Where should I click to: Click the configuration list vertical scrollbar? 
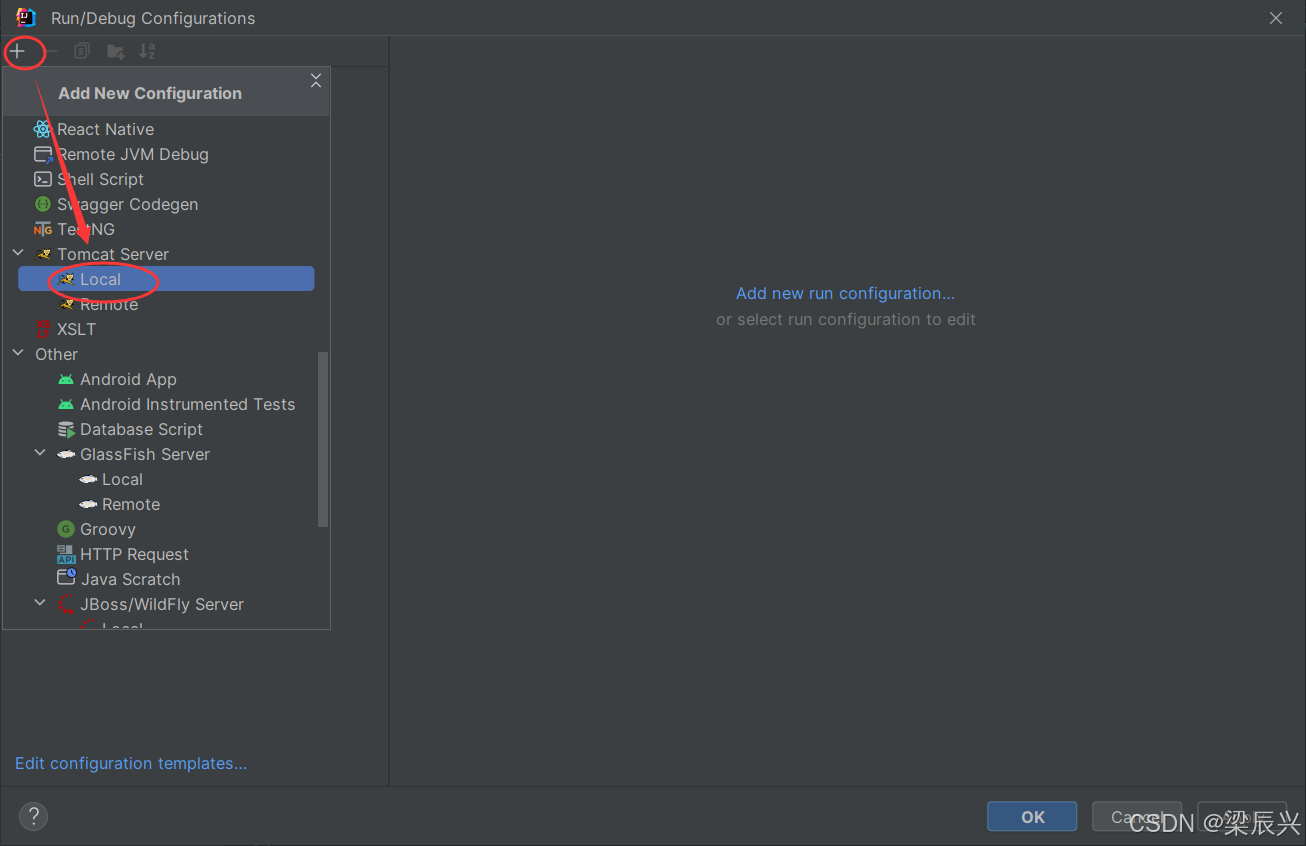tap(322, 438)
